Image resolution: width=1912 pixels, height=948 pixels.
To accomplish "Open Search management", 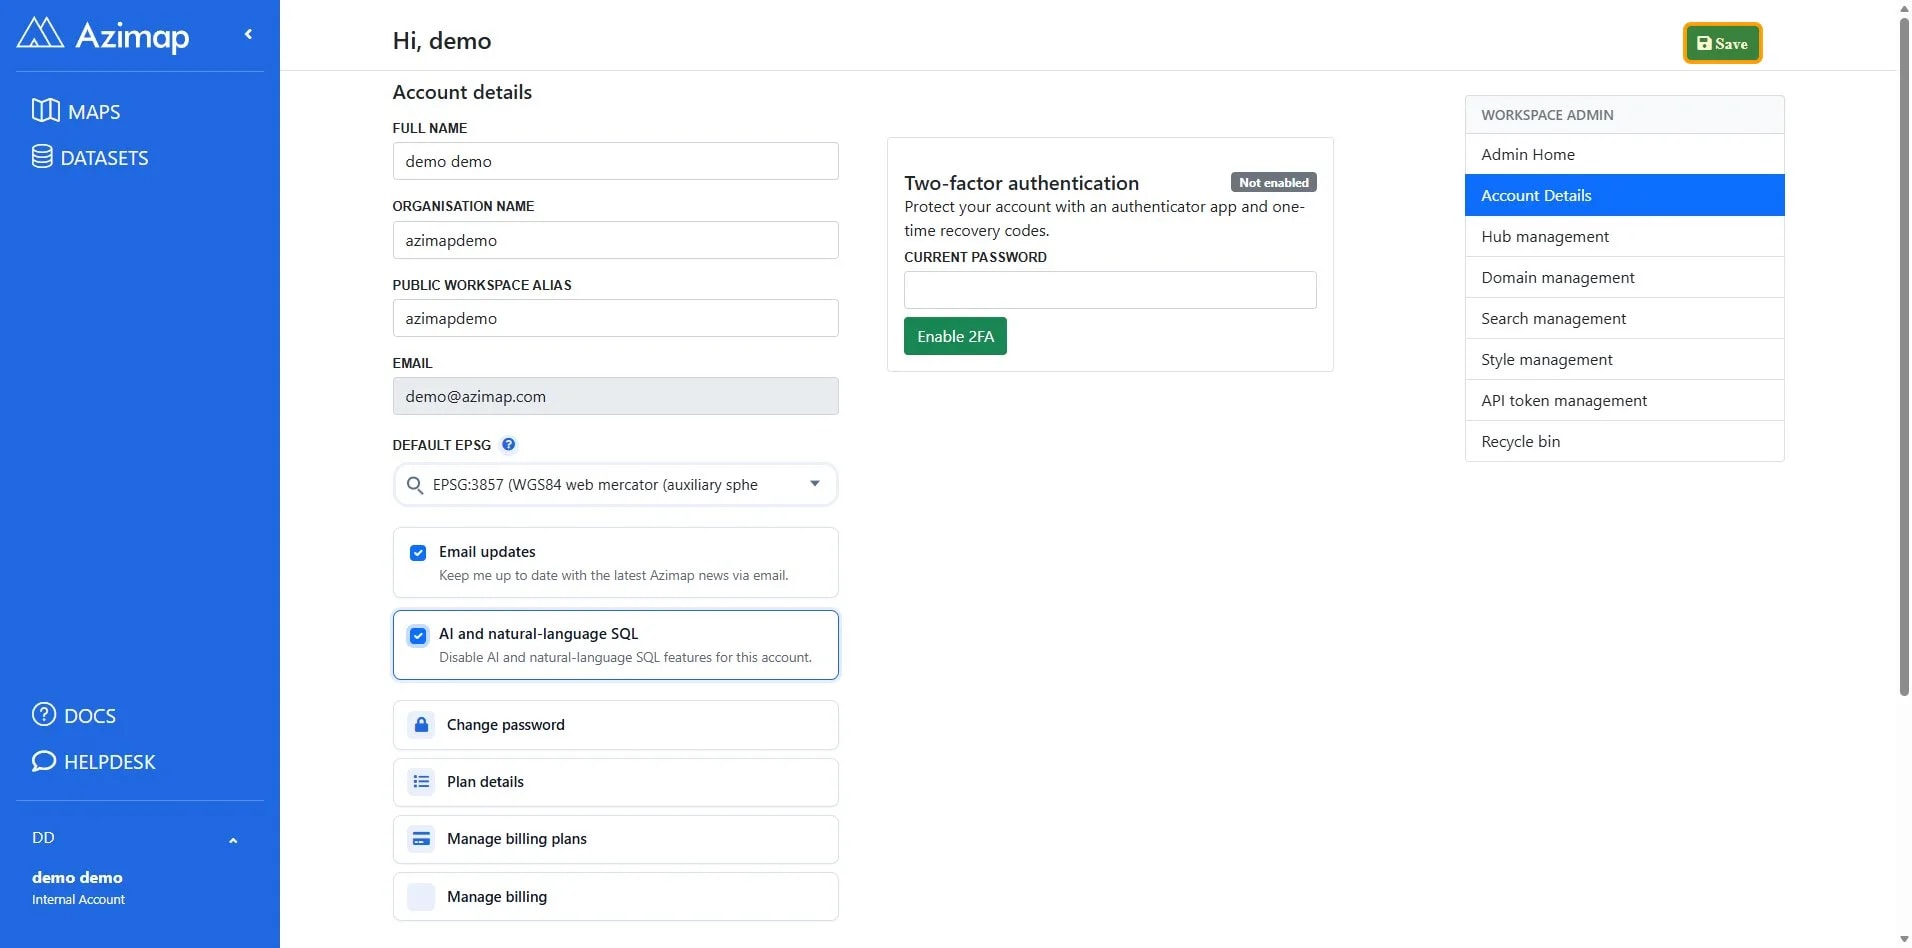I will click(x=1624, y=318).
